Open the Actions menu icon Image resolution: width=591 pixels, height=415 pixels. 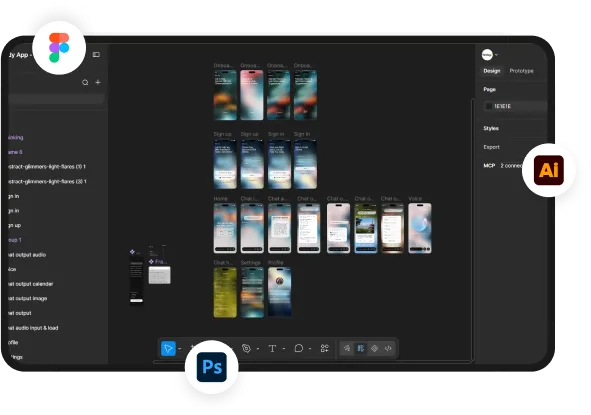[325, 348]
